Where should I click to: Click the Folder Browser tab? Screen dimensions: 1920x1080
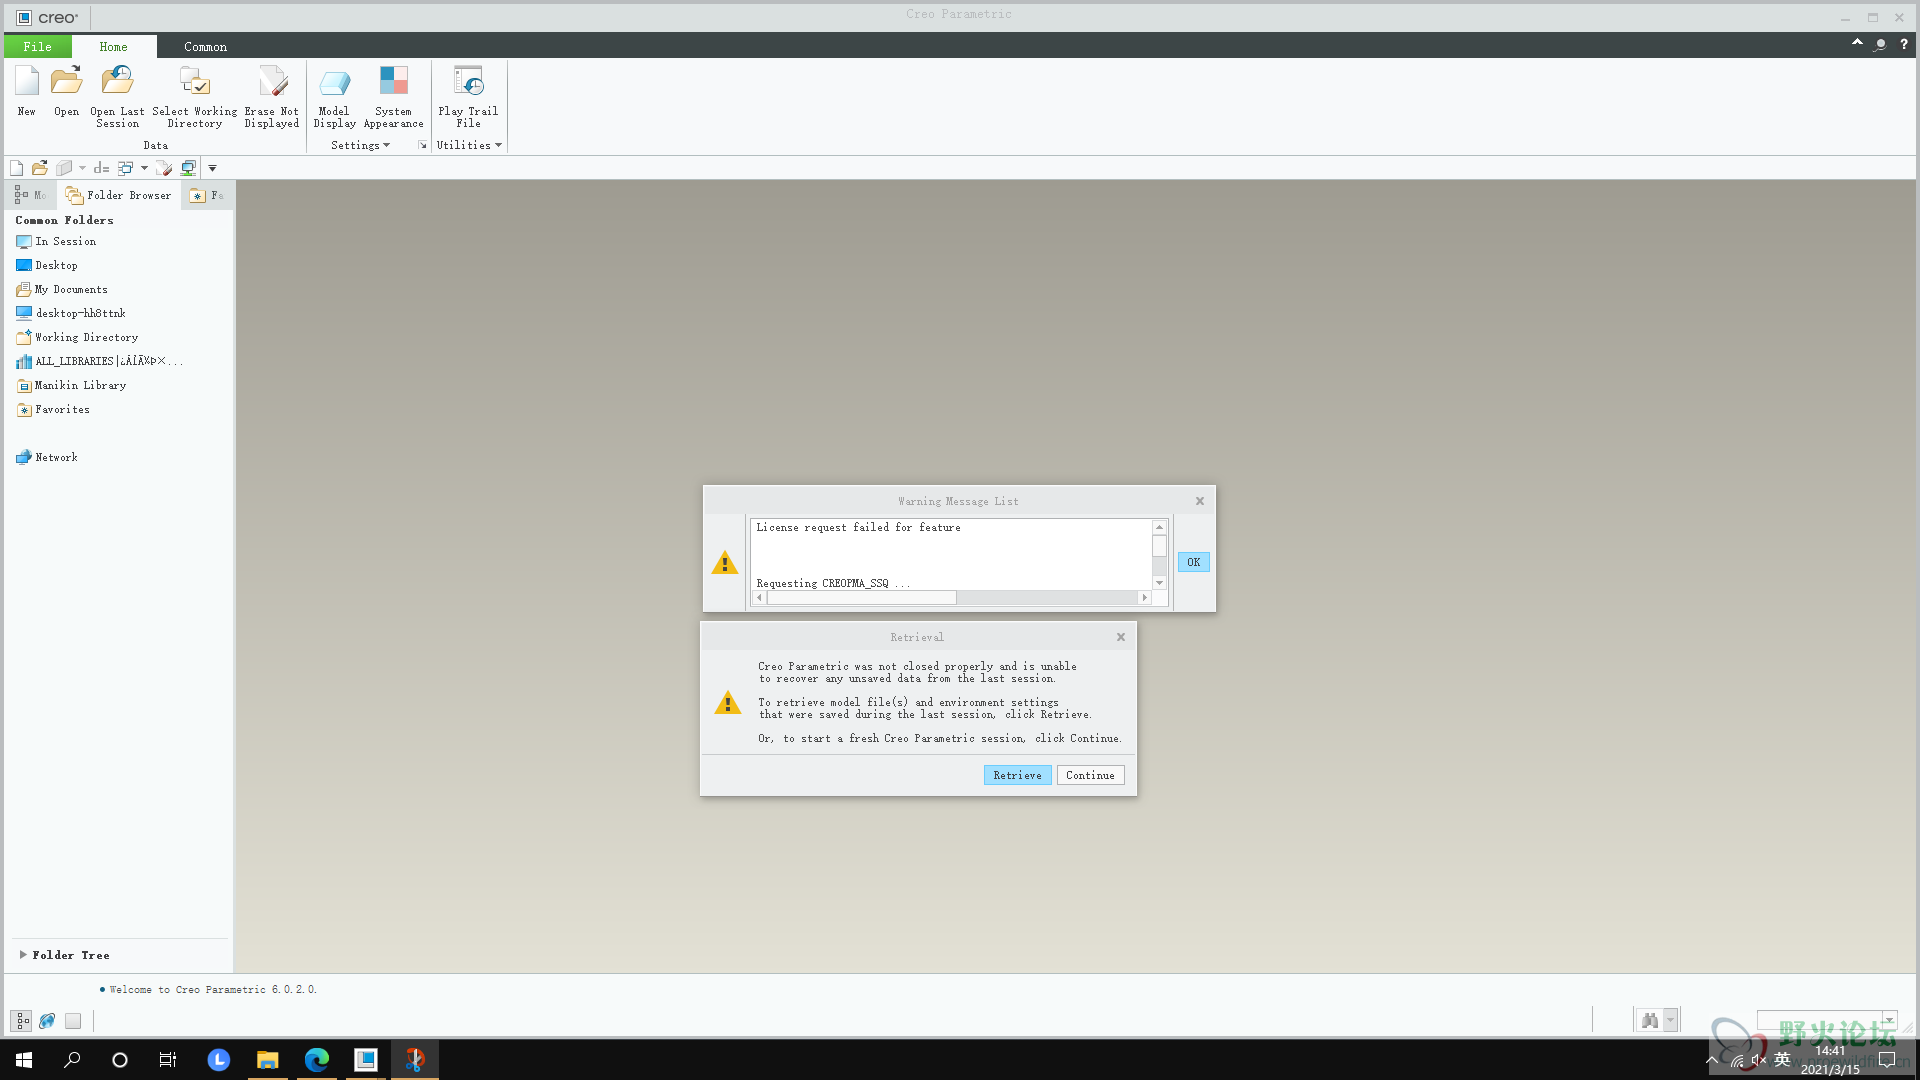pyautogui.click(x=119, y=195)
